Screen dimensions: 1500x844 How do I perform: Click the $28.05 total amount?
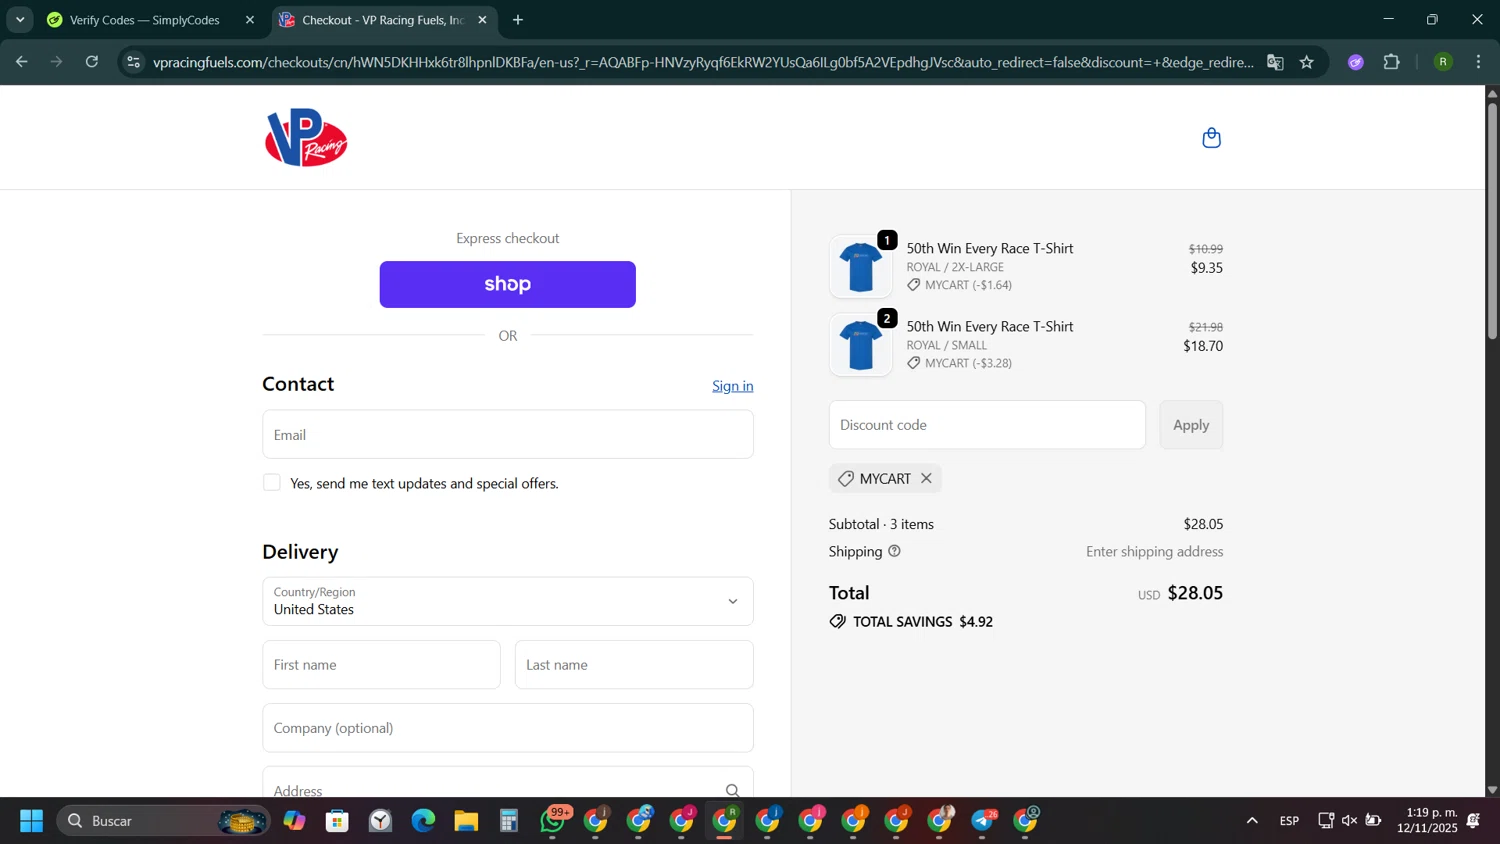click(1195, 593)
